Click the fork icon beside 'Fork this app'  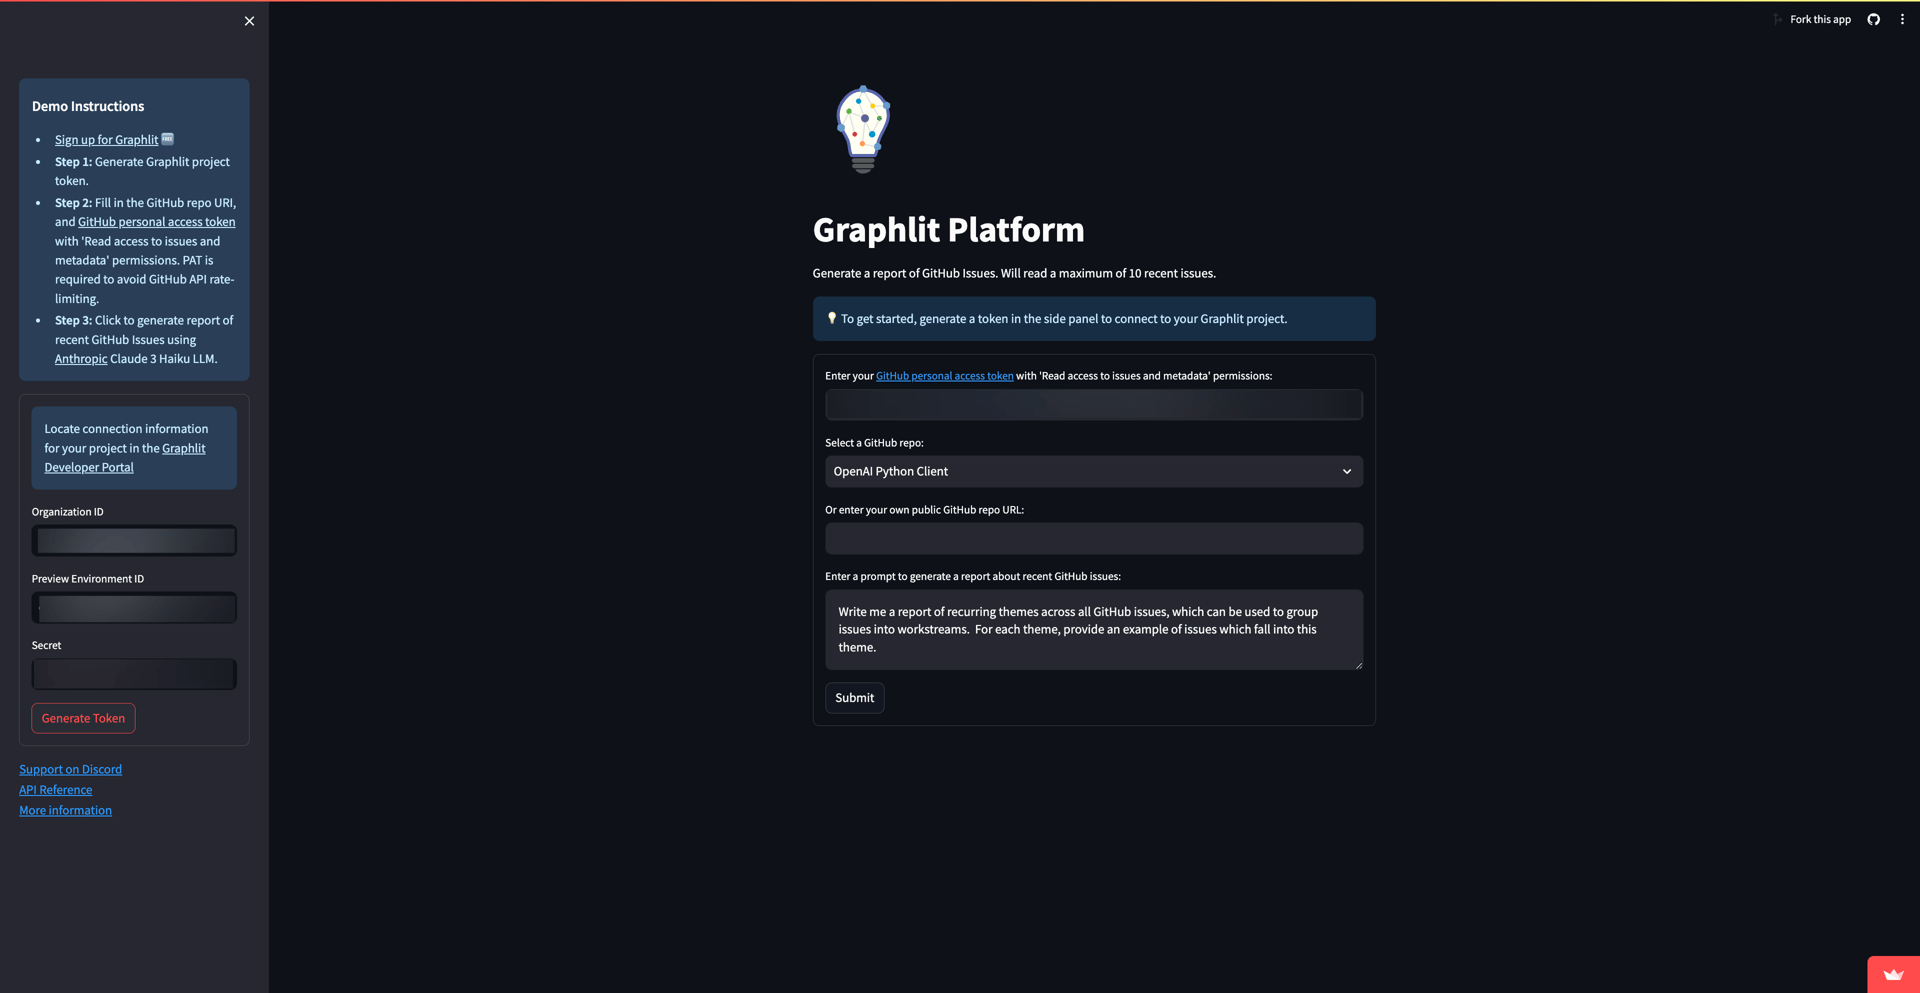tap(1777, 19)
